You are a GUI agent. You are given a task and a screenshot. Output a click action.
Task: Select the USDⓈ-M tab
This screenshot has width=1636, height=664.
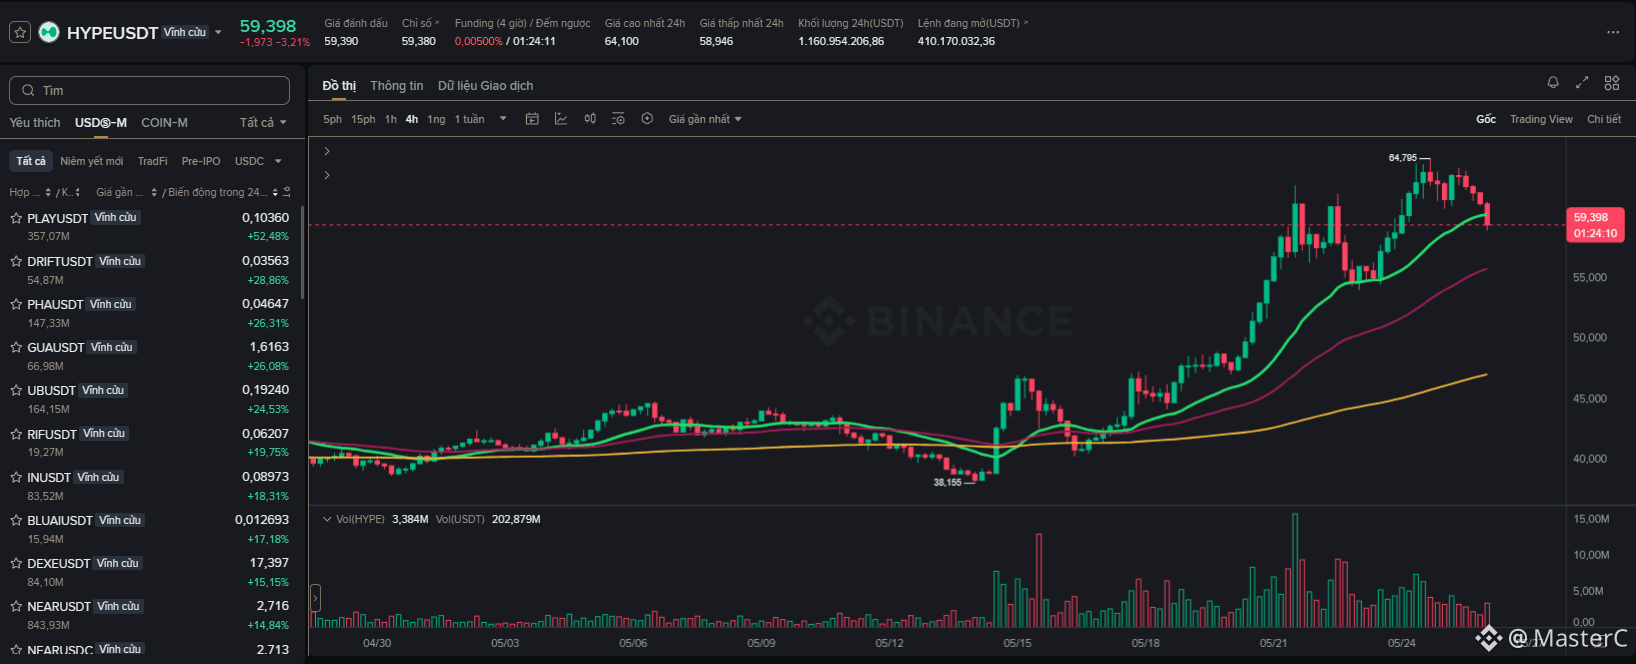(x=101, y=122)
